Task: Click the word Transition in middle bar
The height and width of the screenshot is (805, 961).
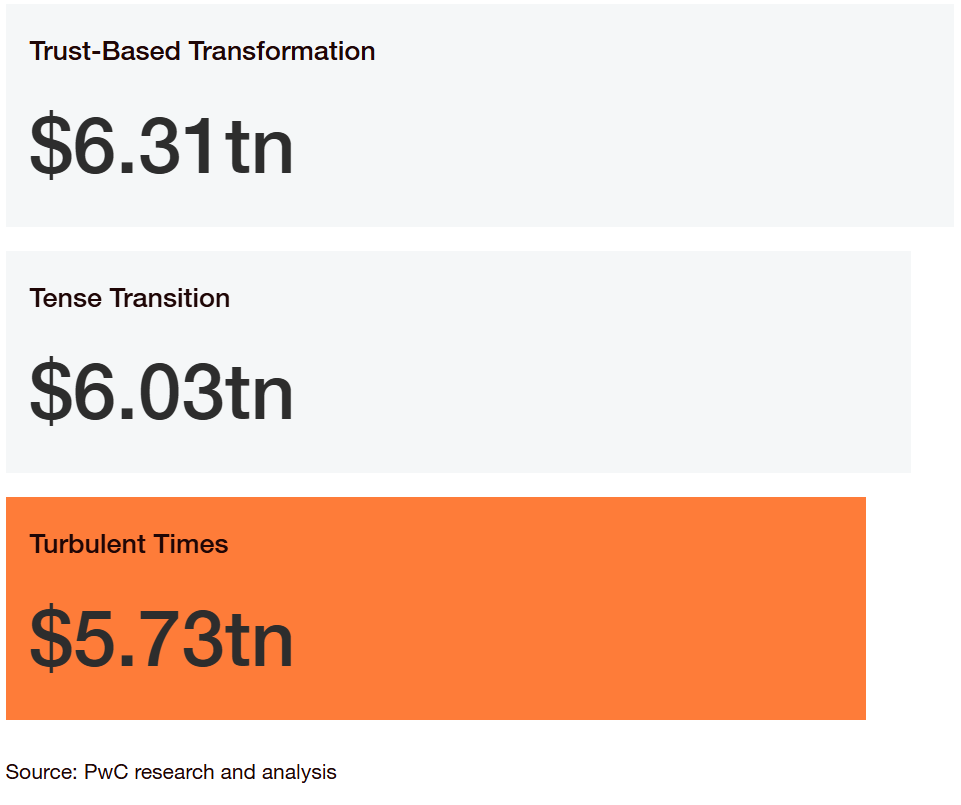Action: pyautogui.click(x=170, y=298)
